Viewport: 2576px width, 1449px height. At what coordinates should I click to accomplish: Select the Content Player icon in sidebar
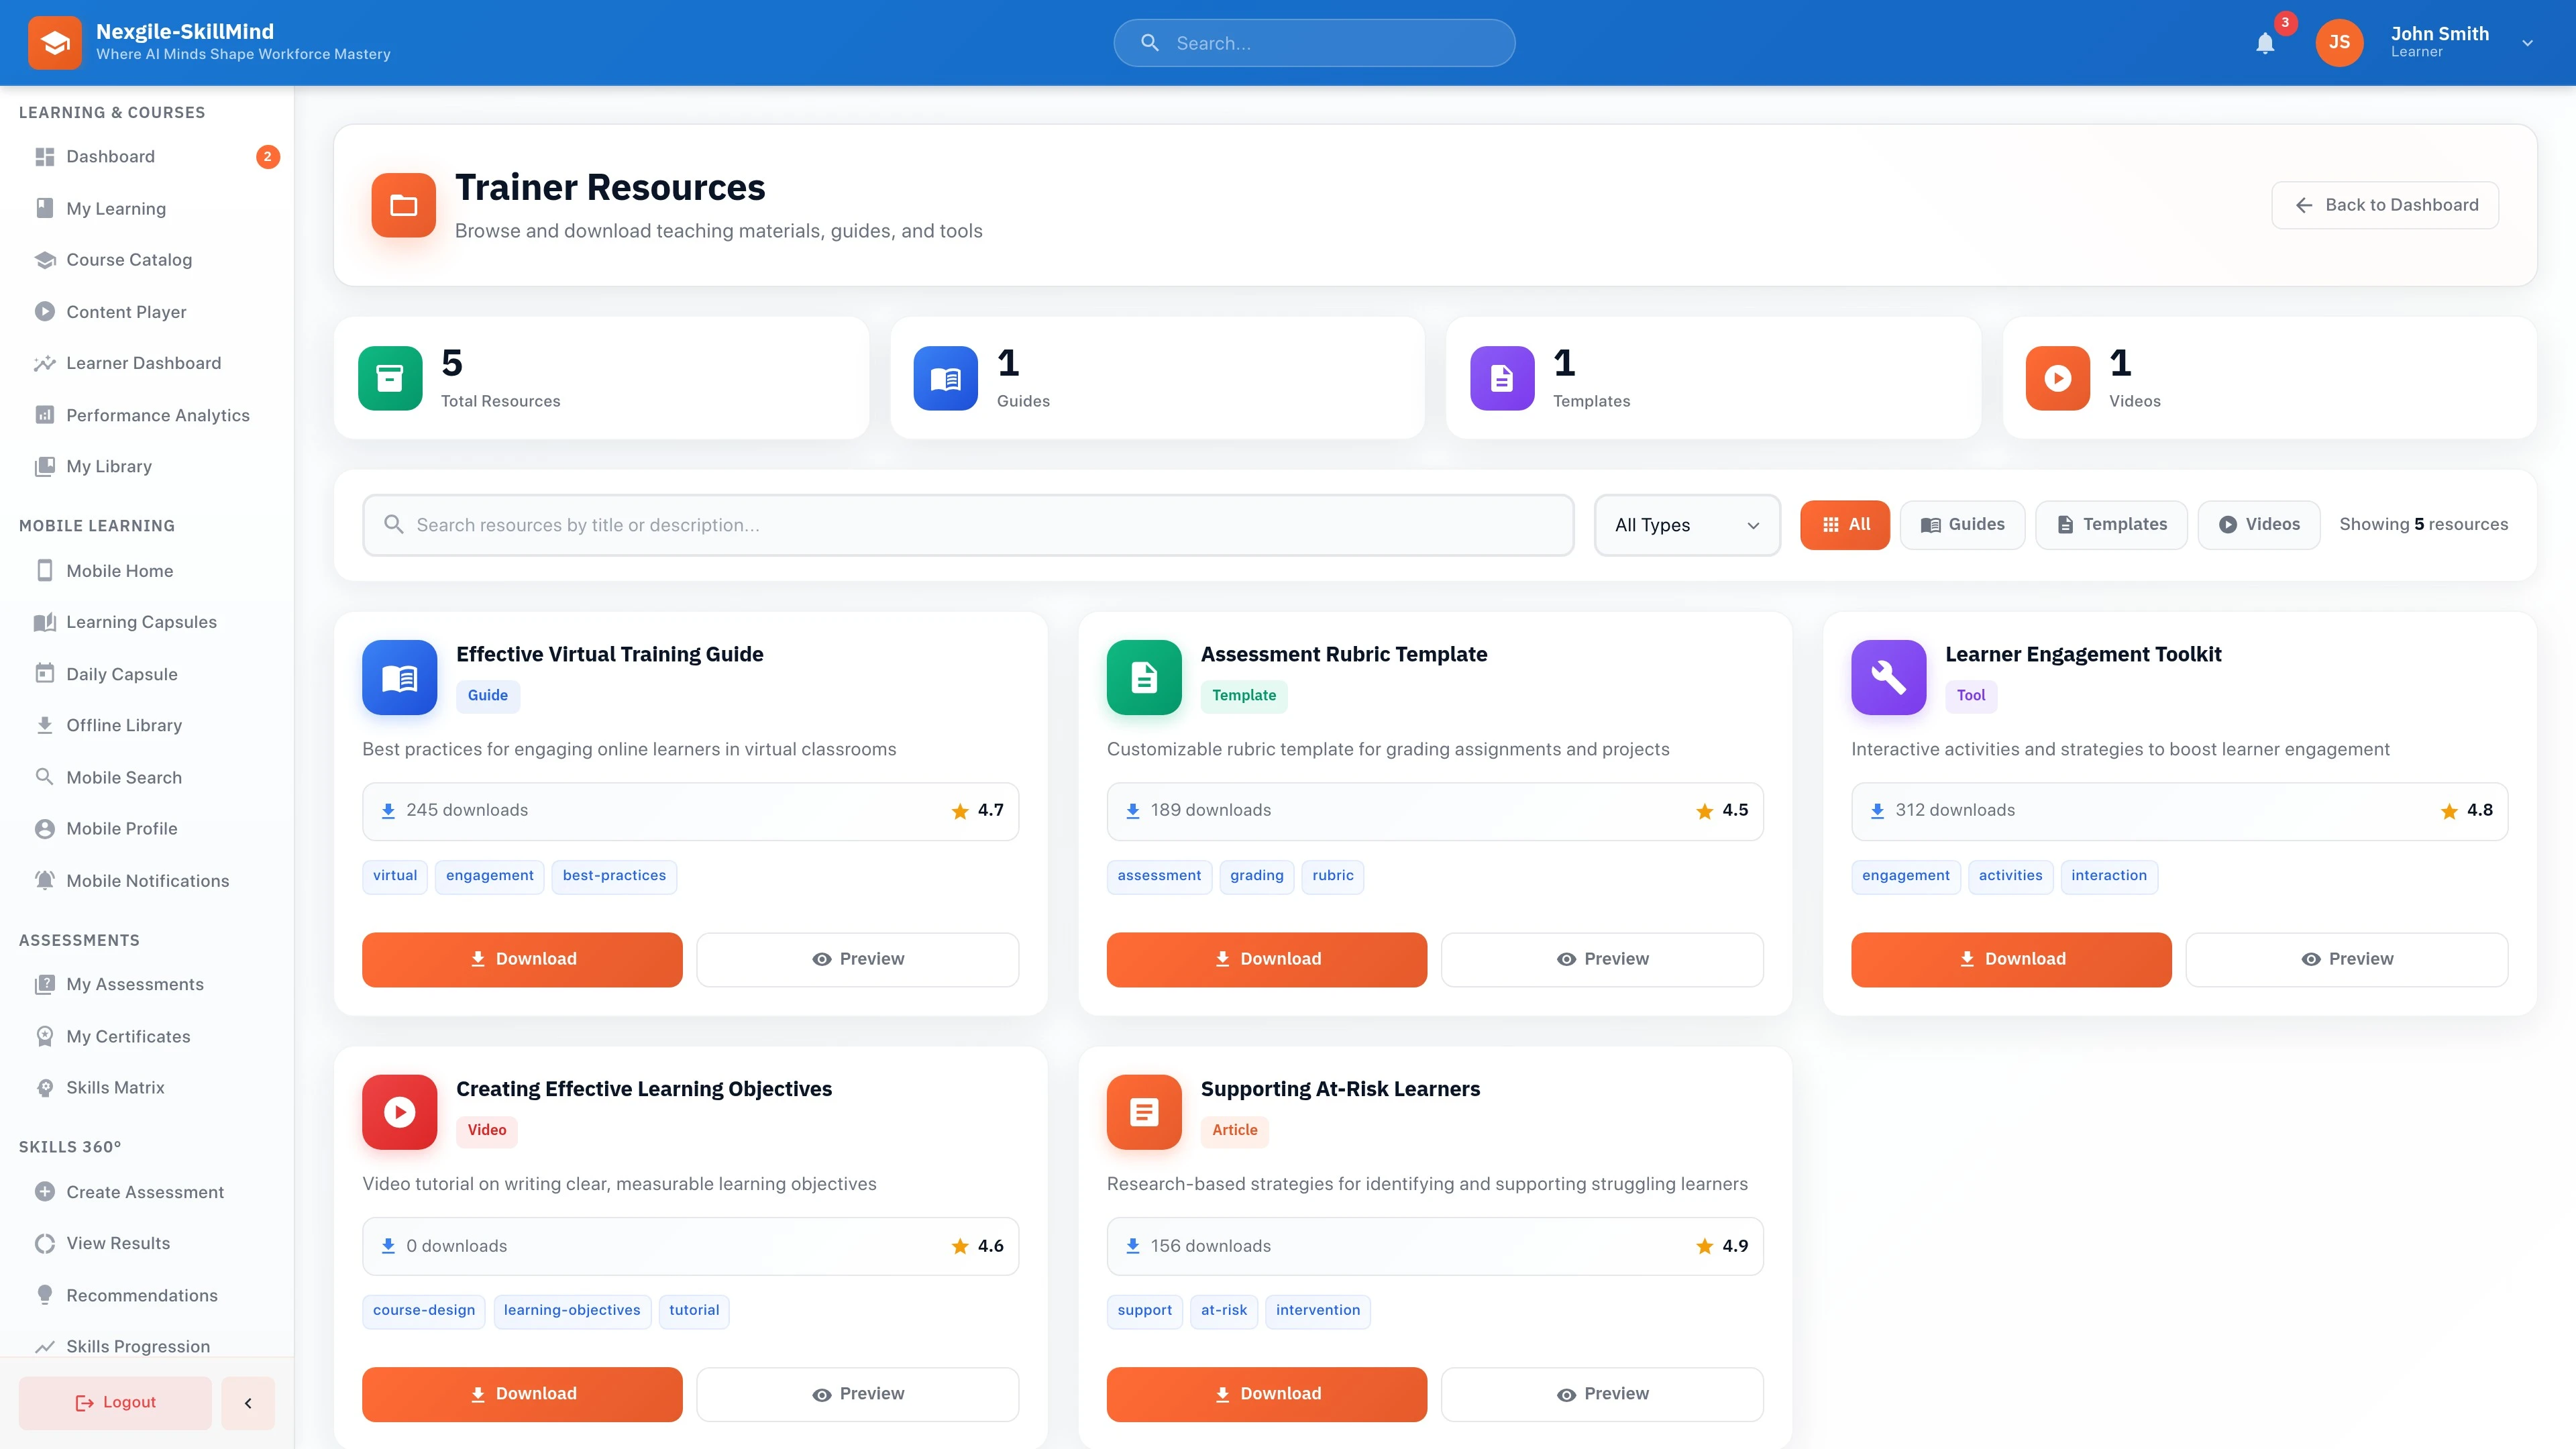coord(44,311)
